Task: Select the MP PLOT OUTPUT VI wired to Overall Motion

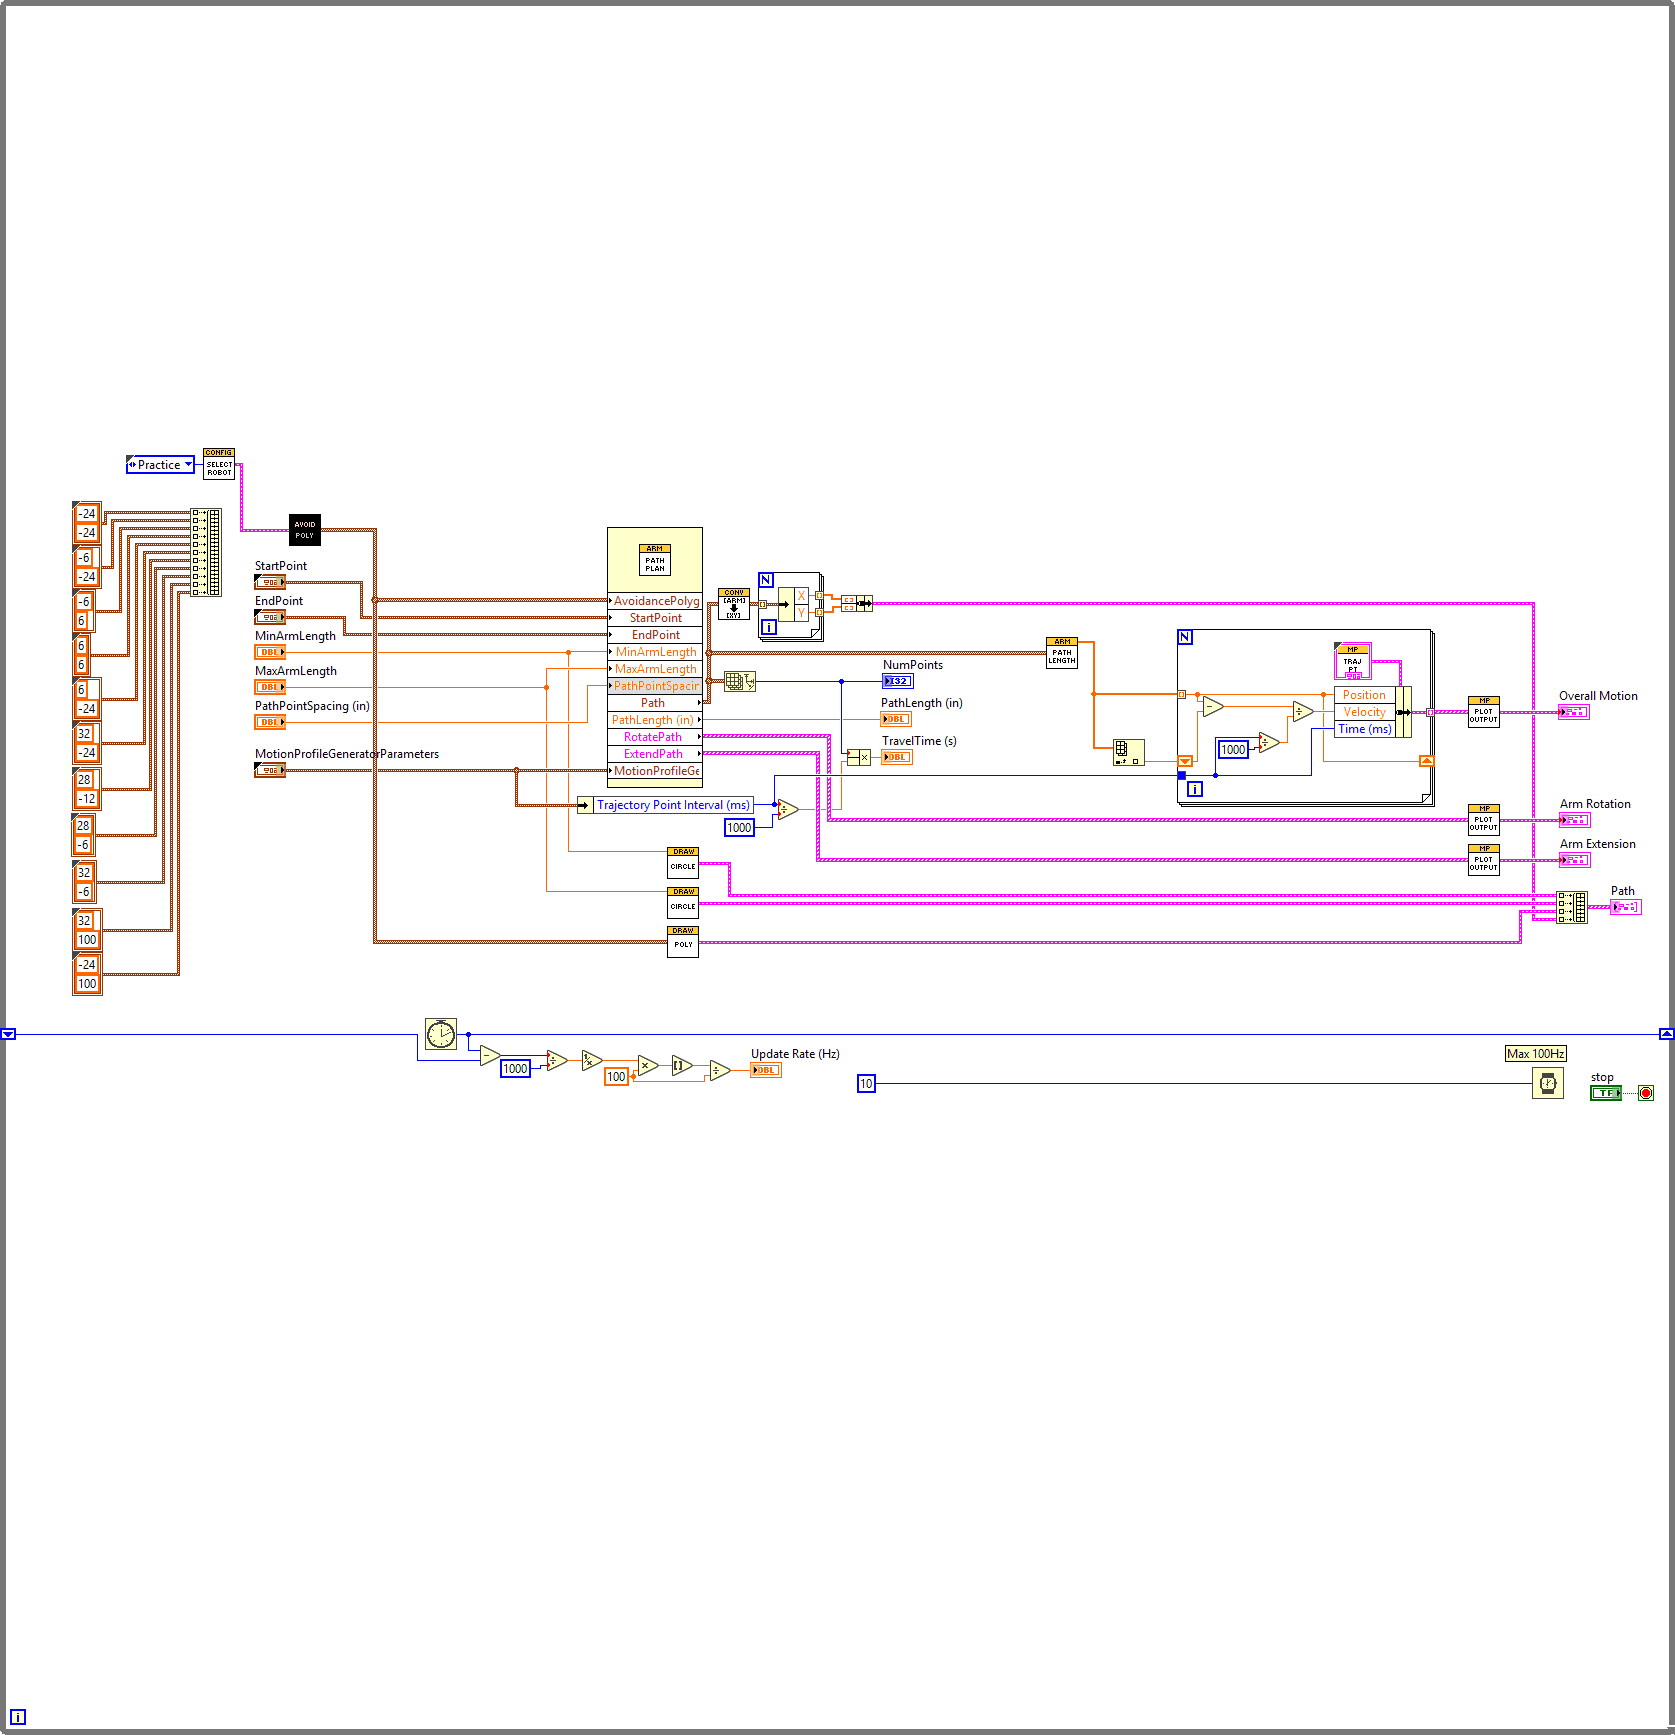Action: [x=1483, y=711]
